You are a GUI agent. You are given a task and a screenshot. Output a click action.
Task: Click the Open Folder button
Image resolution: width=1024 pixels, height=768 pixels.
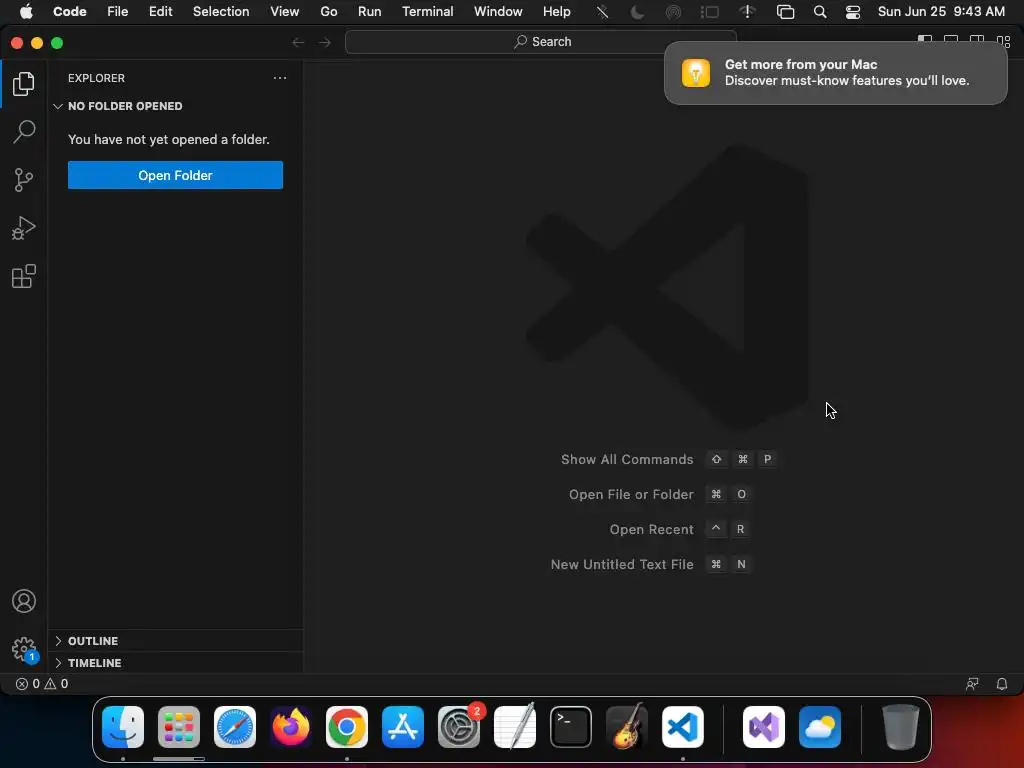(176, 175)
